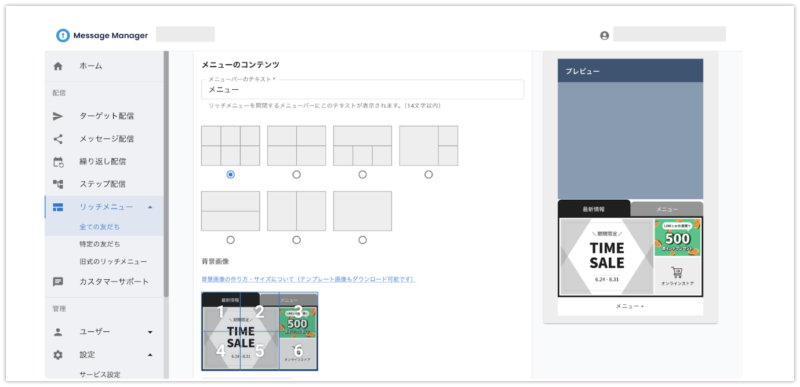Select the single-area layout radio

(362, 240)
